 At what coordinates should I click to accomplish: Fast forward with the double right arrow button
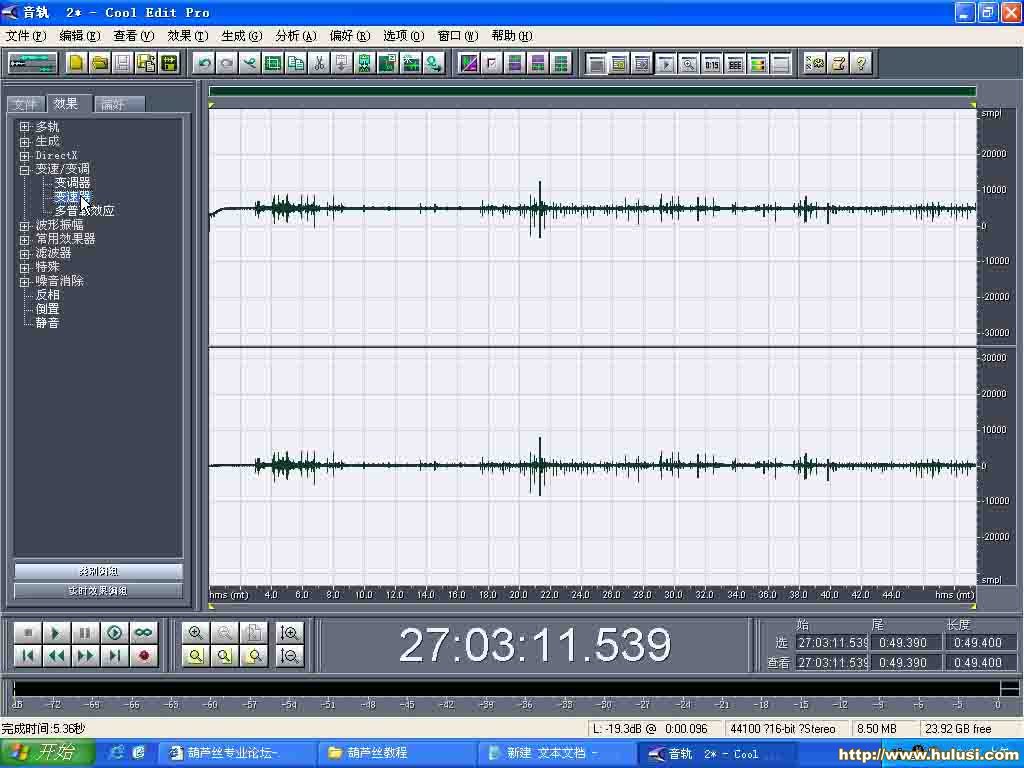[x=85, y=656]
